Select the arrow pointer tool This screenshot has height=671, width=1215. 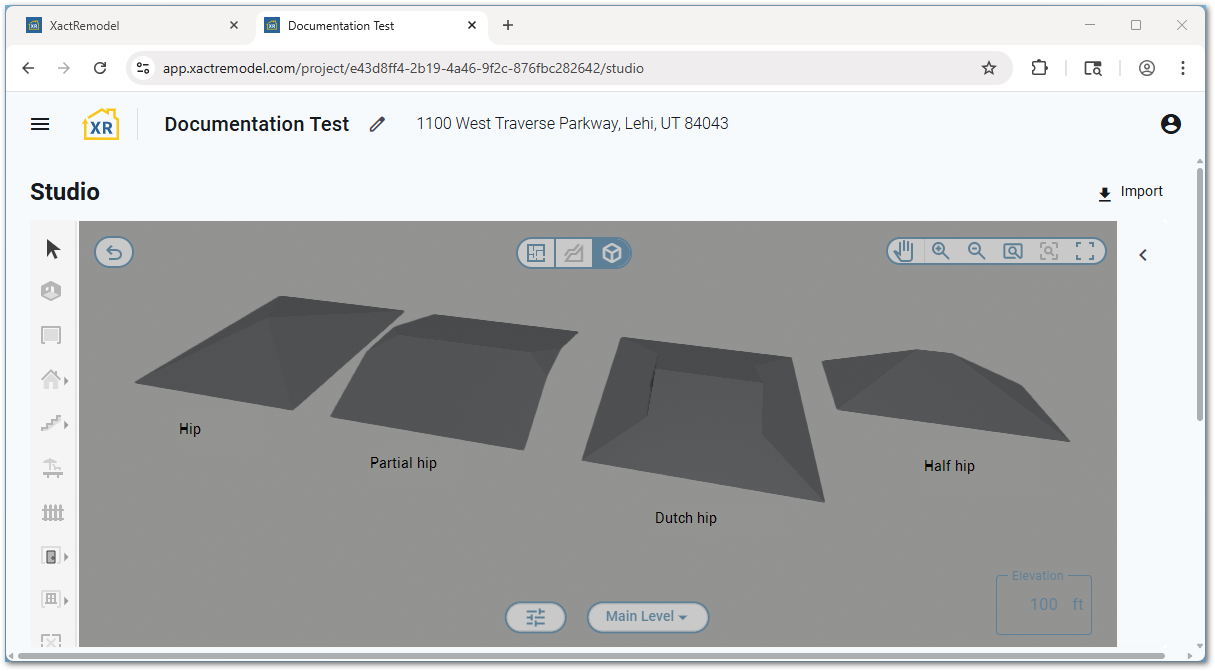click(x=53, y=249)
